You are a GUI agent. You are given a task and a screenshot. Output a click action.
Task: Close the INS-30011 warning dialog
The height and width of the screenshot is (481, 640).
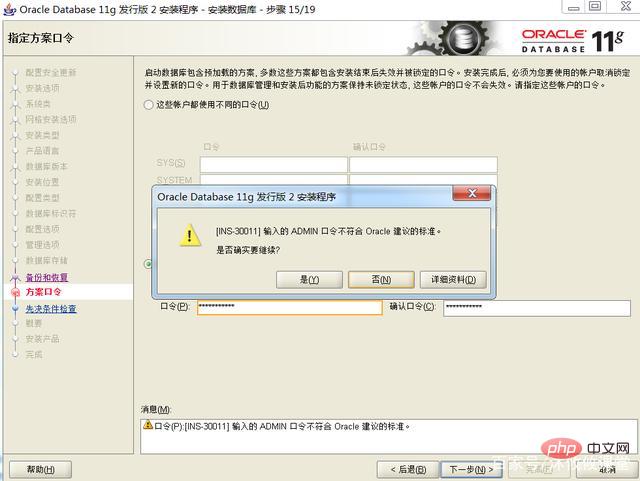tap(472, 193)
